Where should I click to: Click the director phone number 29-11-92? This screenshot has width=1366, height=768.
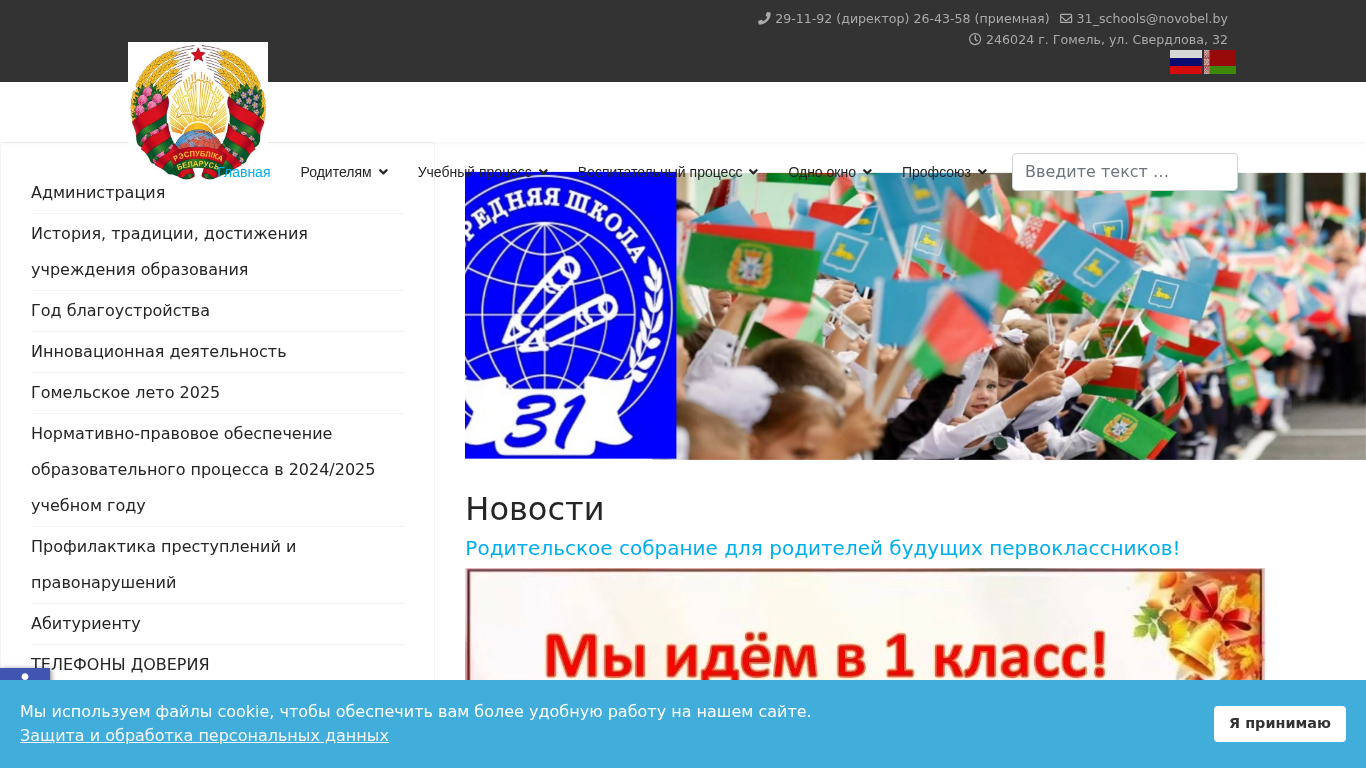[803, 18]
